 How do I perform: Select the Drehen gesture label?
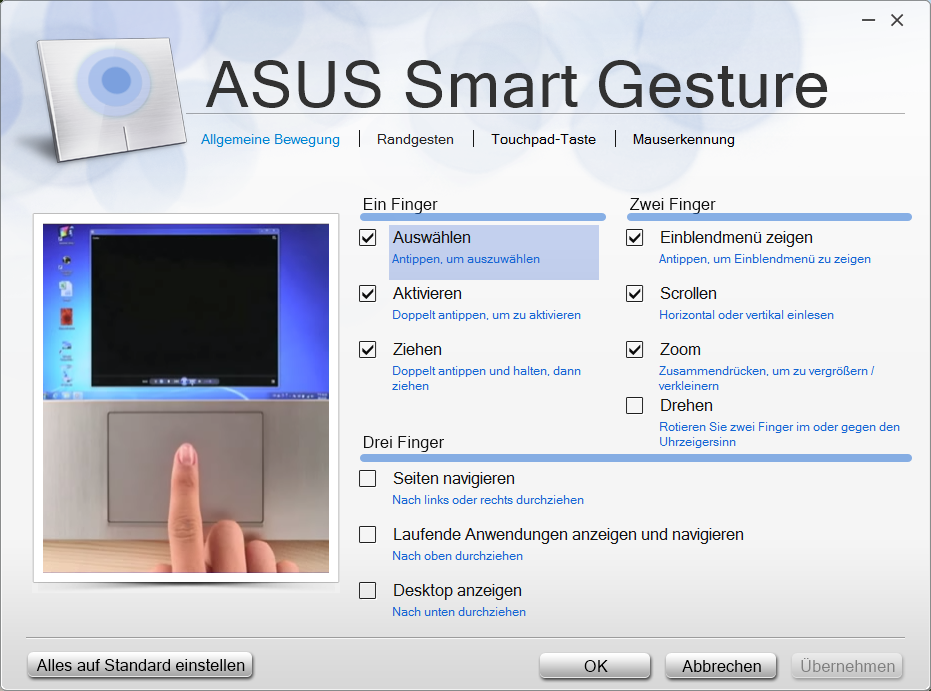click(686, 405)
